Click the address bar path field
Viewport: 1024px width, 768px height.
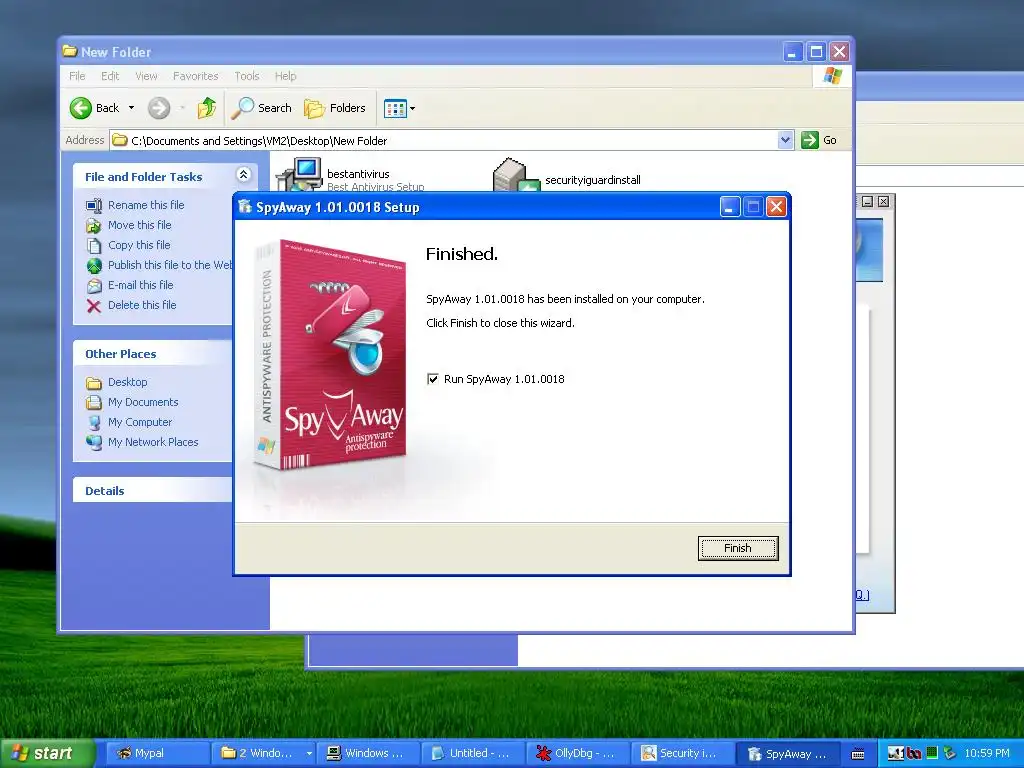click(444, 140)
